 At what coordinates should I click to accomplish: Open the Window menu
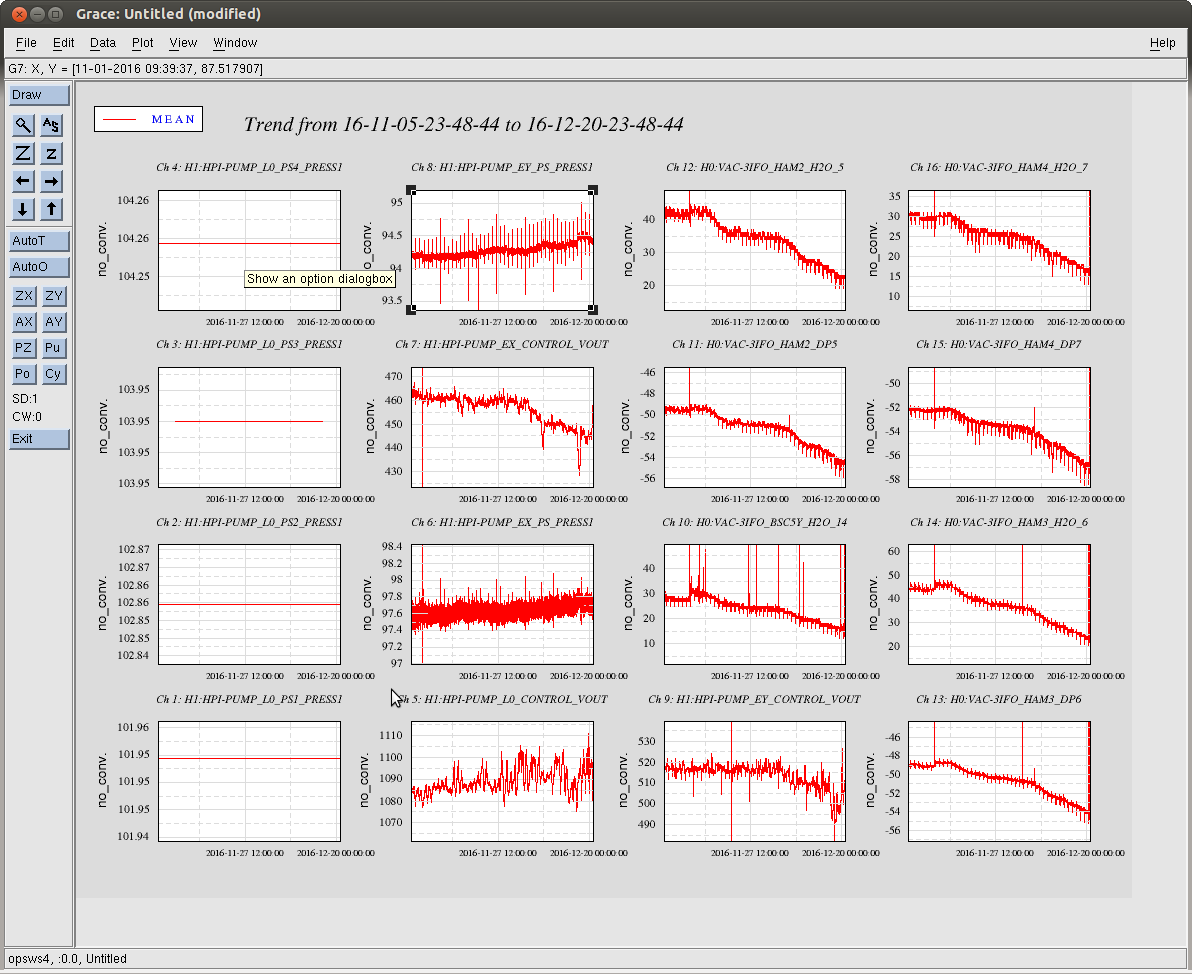point(235,43)
